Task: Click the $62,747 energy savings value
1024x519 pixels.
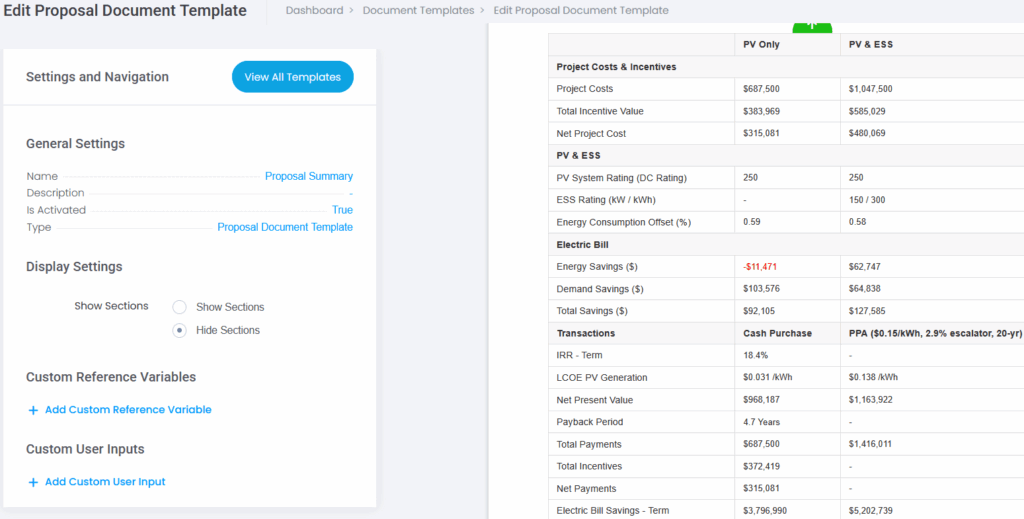Action: tap(865, 266)
